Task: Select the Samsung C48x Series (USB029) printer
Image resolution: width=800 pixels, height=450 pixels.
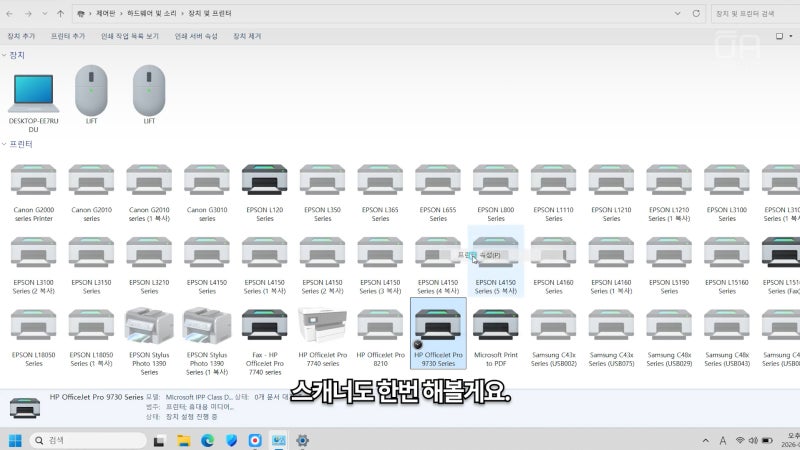Action: click(x=669, y=337)
